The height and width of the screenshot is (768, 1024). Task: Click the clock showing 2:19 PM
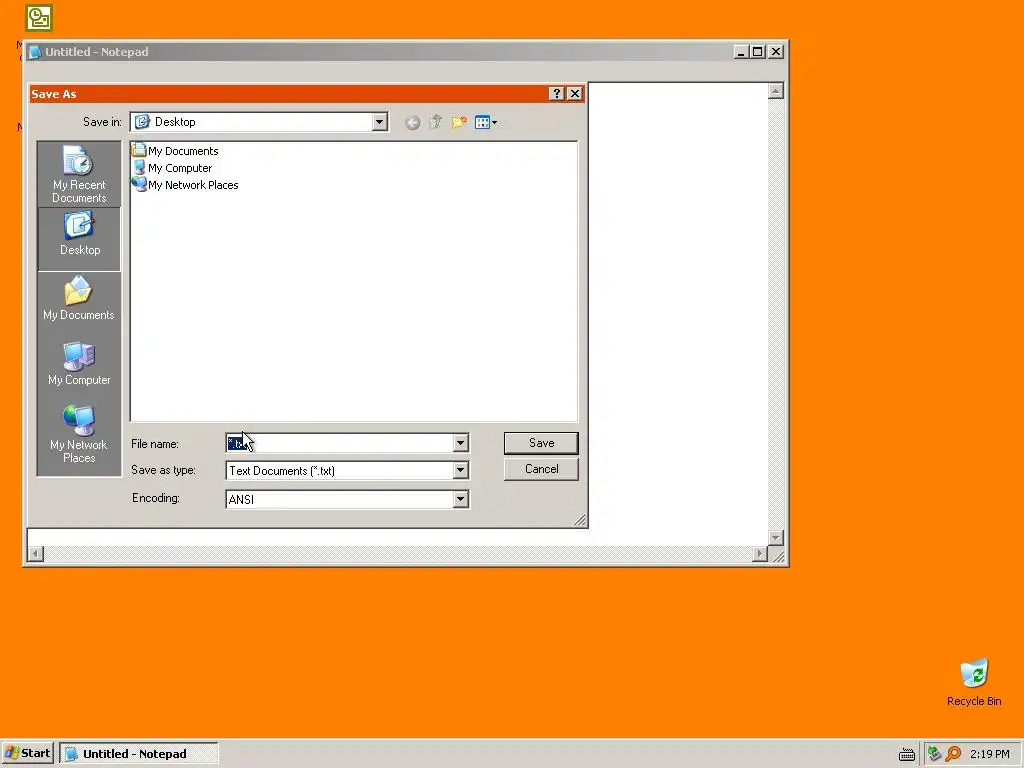tap(989, 754)
